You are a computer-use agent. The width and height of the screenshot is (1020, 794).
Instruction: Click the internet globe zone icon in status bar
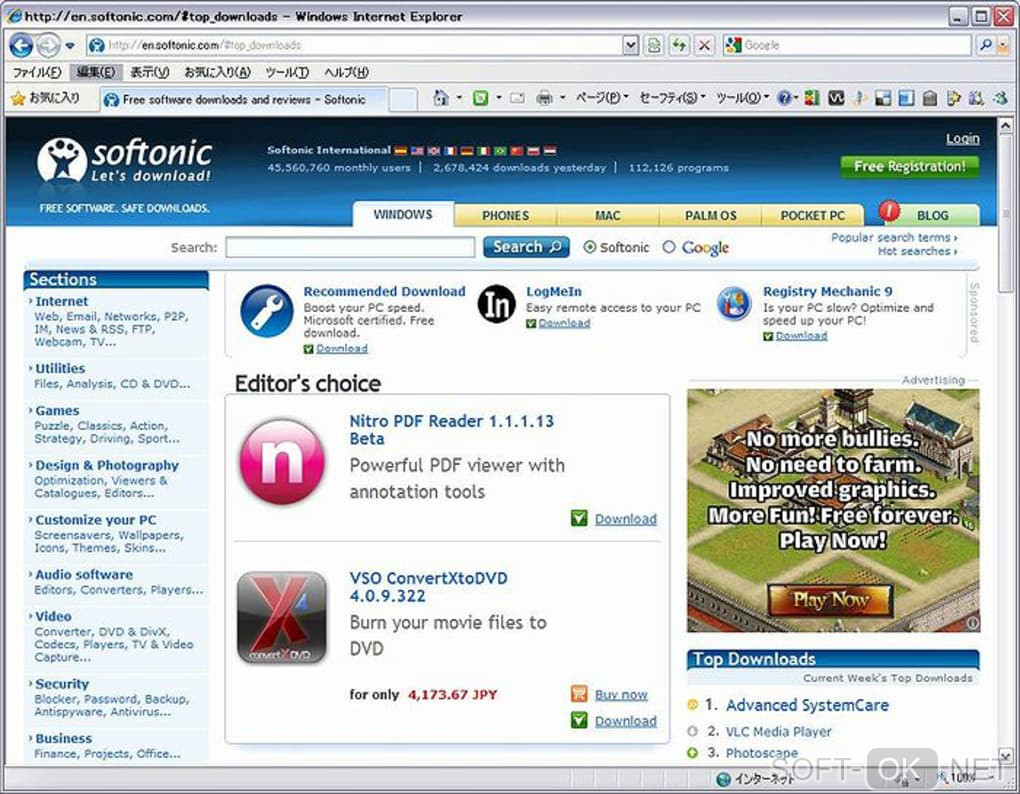pyautogui.click(x=723, y=778)
